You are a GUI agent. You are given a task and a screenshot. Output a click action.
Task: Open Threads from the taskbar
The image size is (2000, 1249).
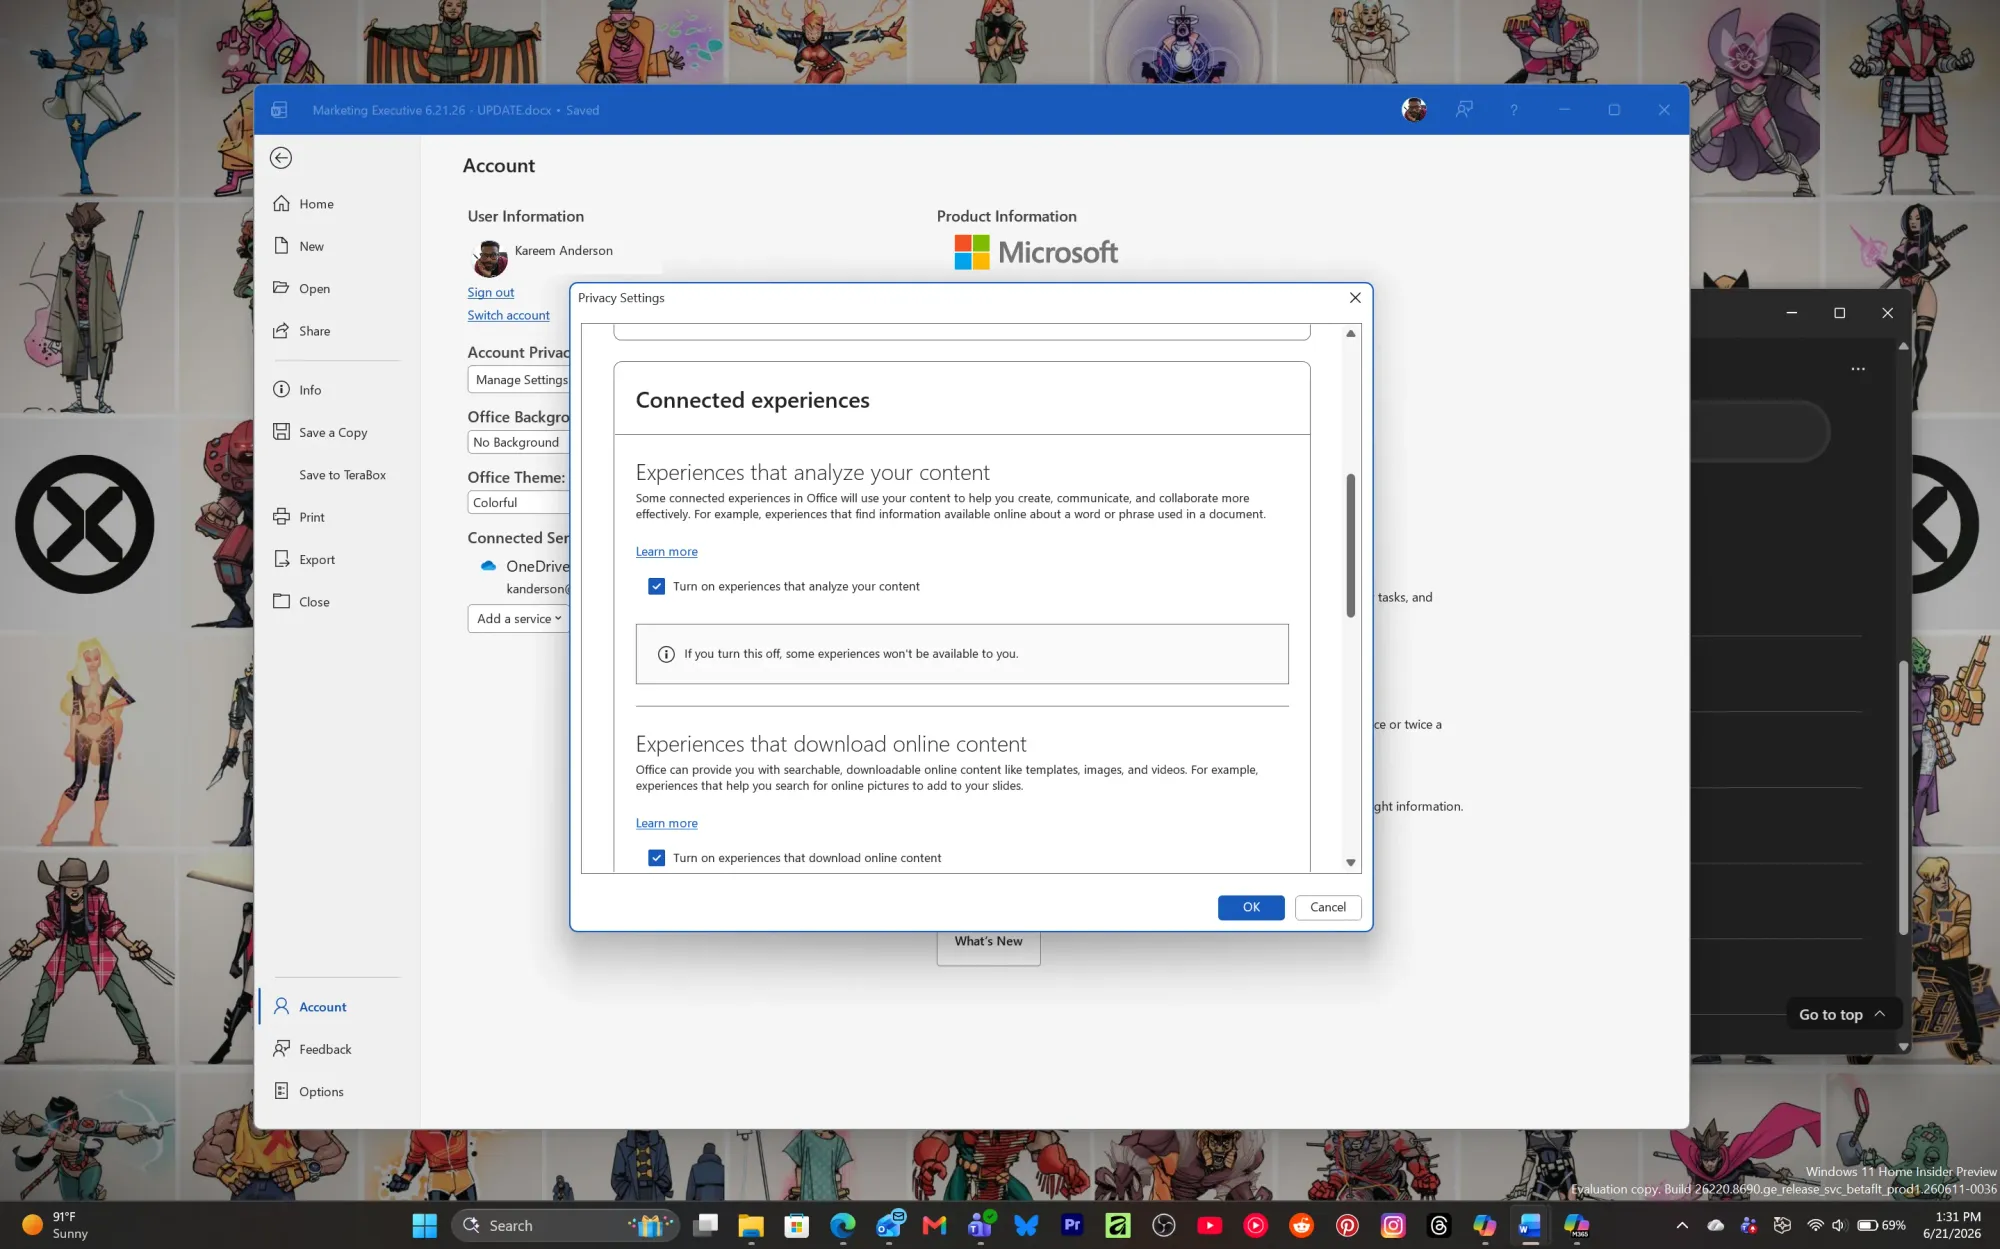1439,1225
